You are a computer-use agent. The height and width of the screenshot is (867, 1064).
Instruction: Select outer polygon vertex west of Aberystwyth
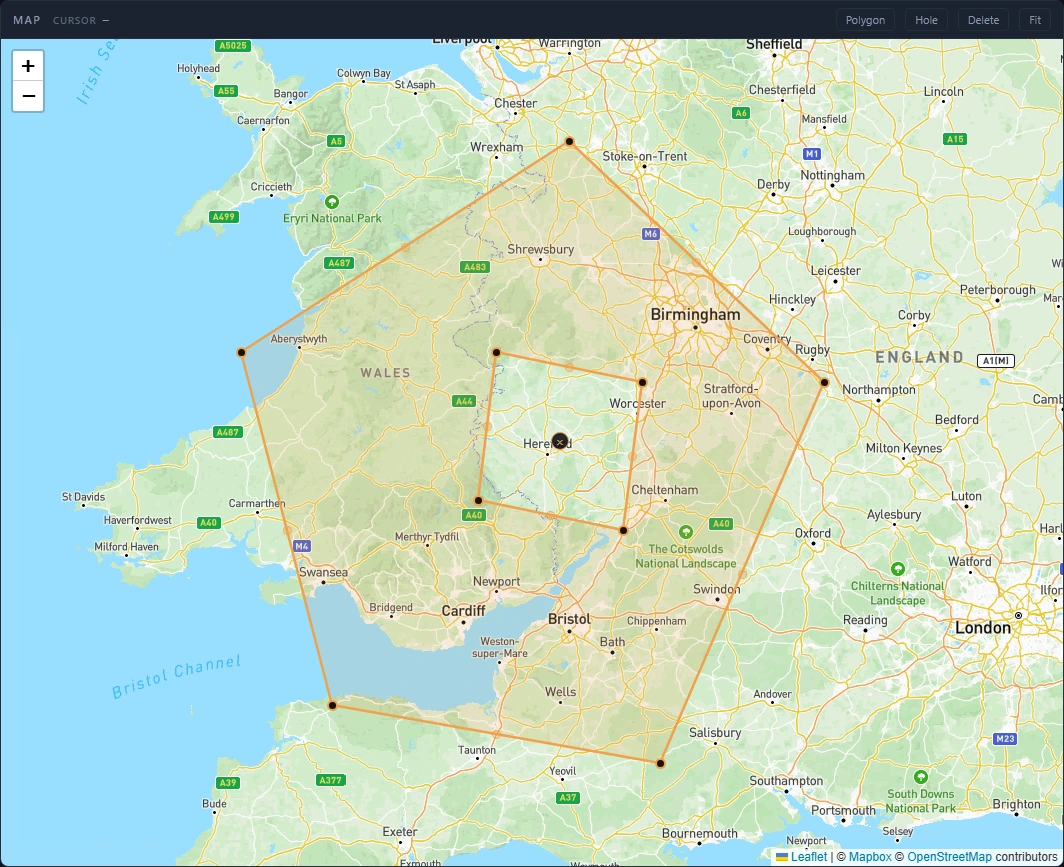242,353
